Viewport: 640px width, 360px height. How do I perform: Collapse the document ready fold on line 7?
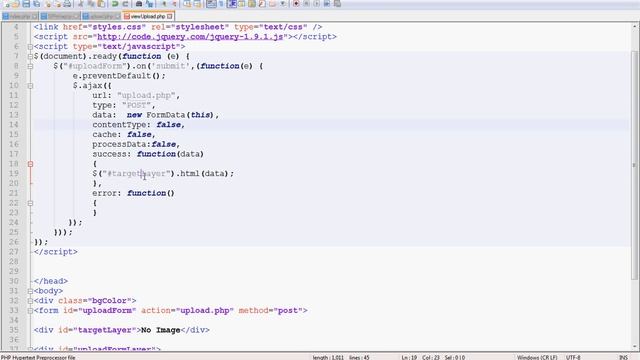[30, 56]
